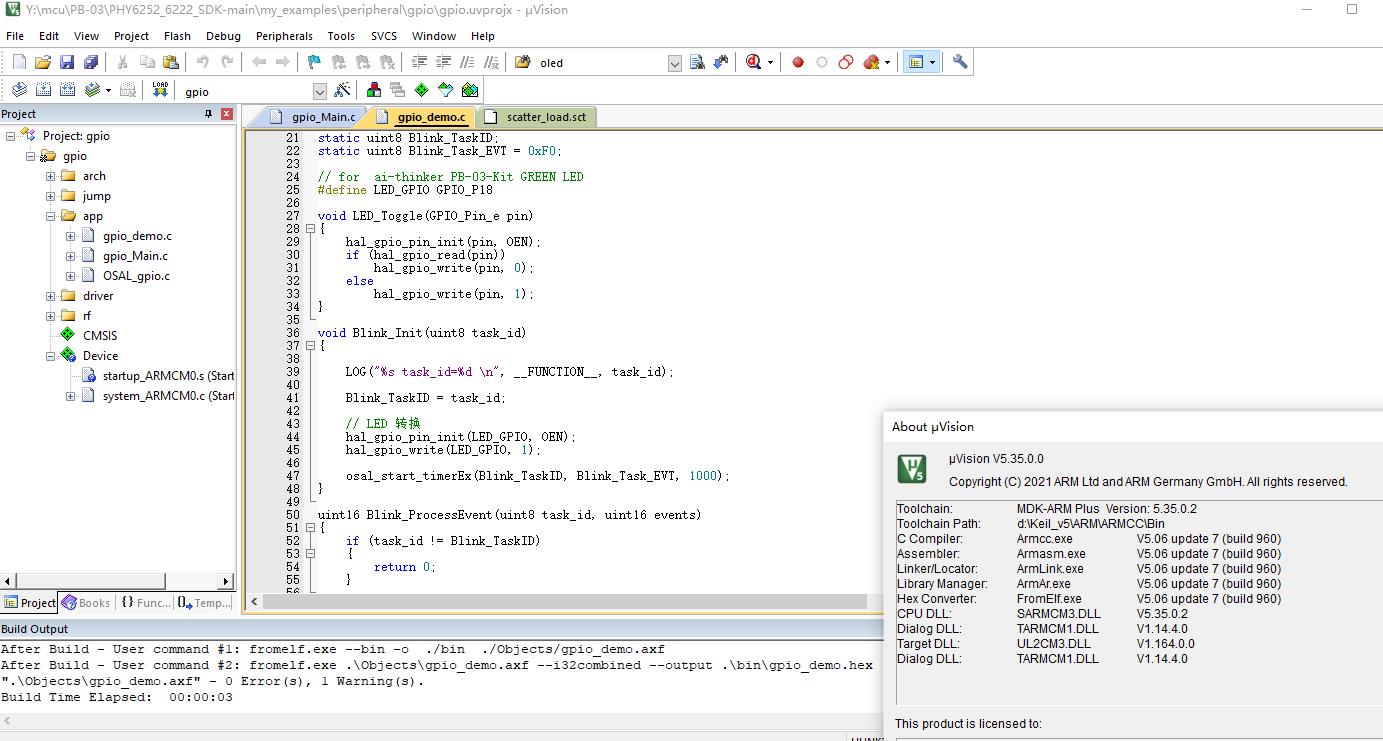This screenshot has height=741, width=1383.
Task: Open Manage Project Items icon
Action: pyautogui.click(x=374, y=90)
